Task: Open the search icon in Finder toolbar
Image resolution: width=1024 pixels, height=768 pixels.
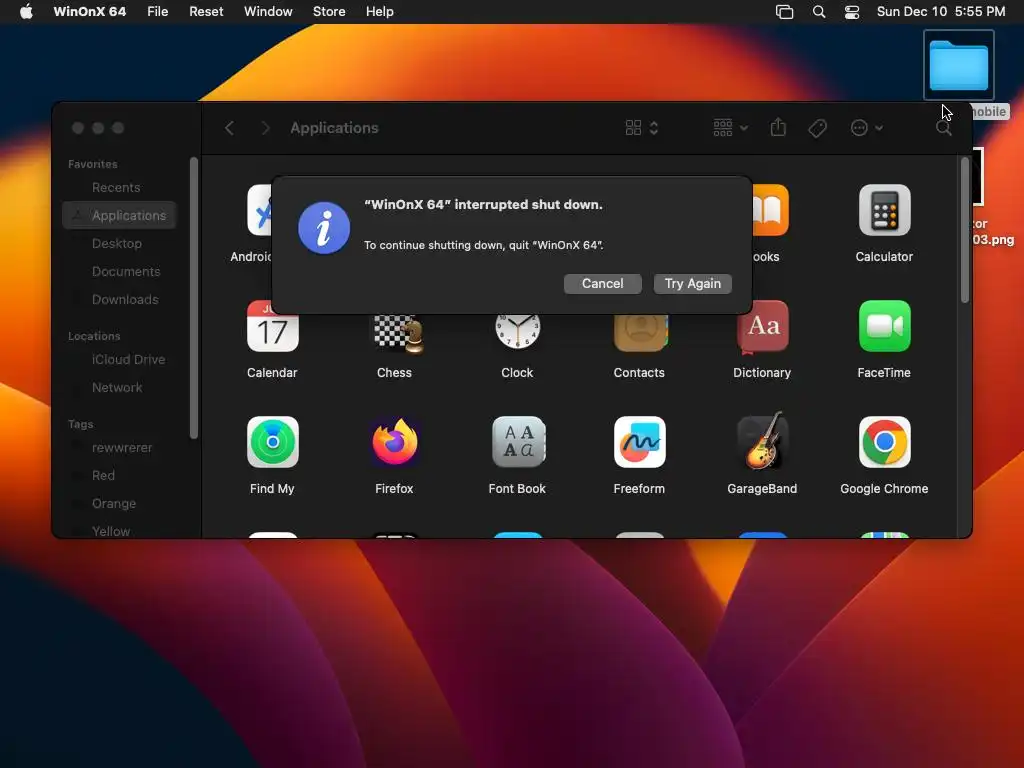Action: coord(944,128)
